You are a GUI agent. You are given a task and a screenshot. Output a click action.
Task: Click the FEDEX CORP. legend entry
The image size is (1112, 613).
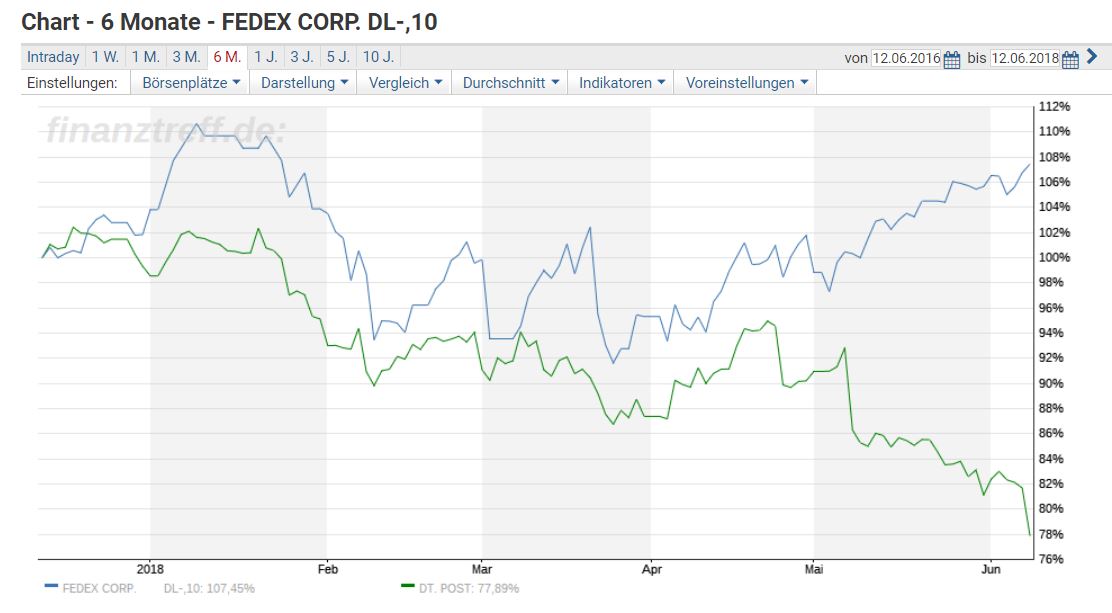tap(99, 588)
